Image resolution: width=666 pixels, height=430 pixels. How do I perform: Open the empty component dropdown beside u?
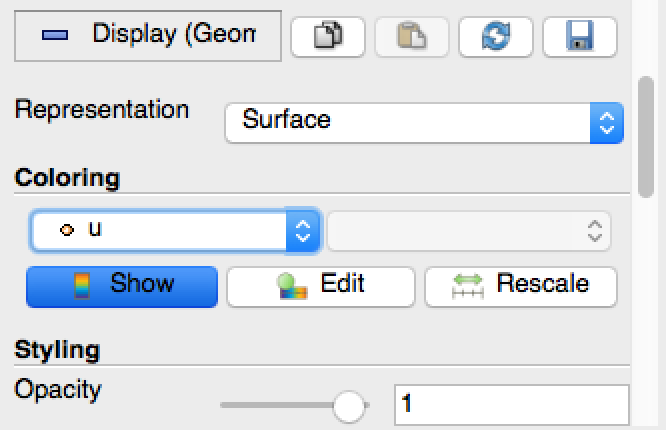click(468, 231)
